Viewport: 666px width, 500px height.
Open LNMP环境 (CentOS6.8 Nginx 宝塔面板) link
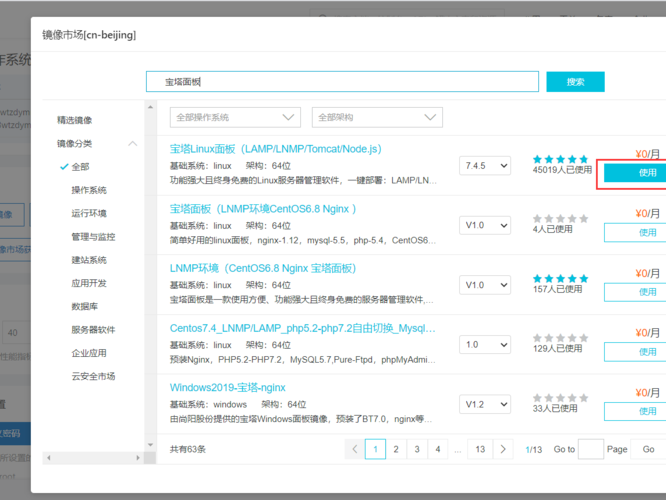pyautogui.click(x=263, y=268)
